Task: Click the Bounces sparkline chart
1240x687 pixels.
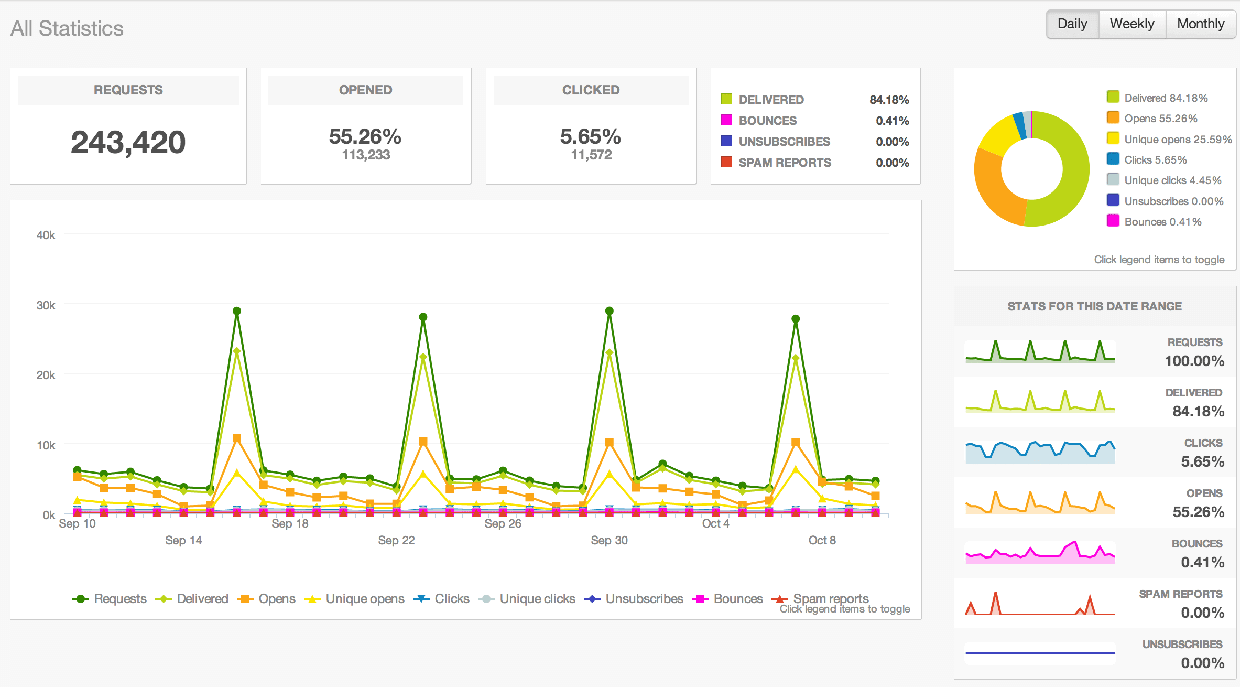Action: [x=1040, y=553]
